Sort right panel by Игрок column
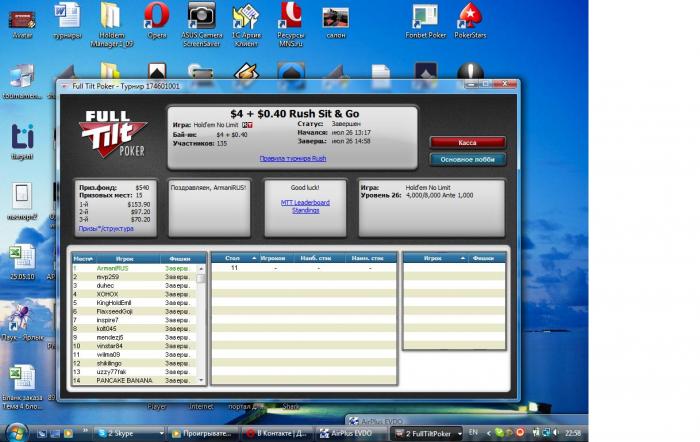The width and height of the screenshot is (700, 442). [x=432, y=258]
